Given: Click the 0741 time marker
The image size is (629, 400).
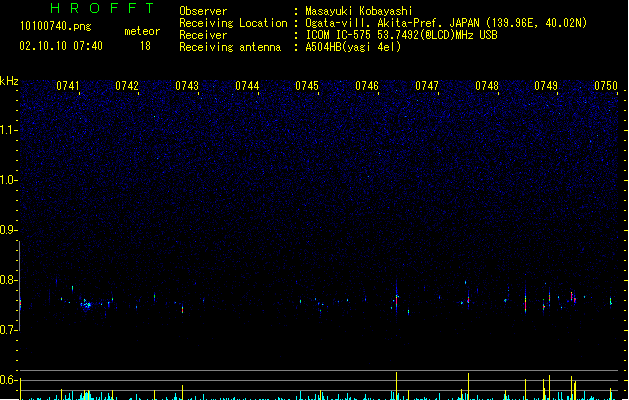Looking at the screenshot, I should coord(68,86).
